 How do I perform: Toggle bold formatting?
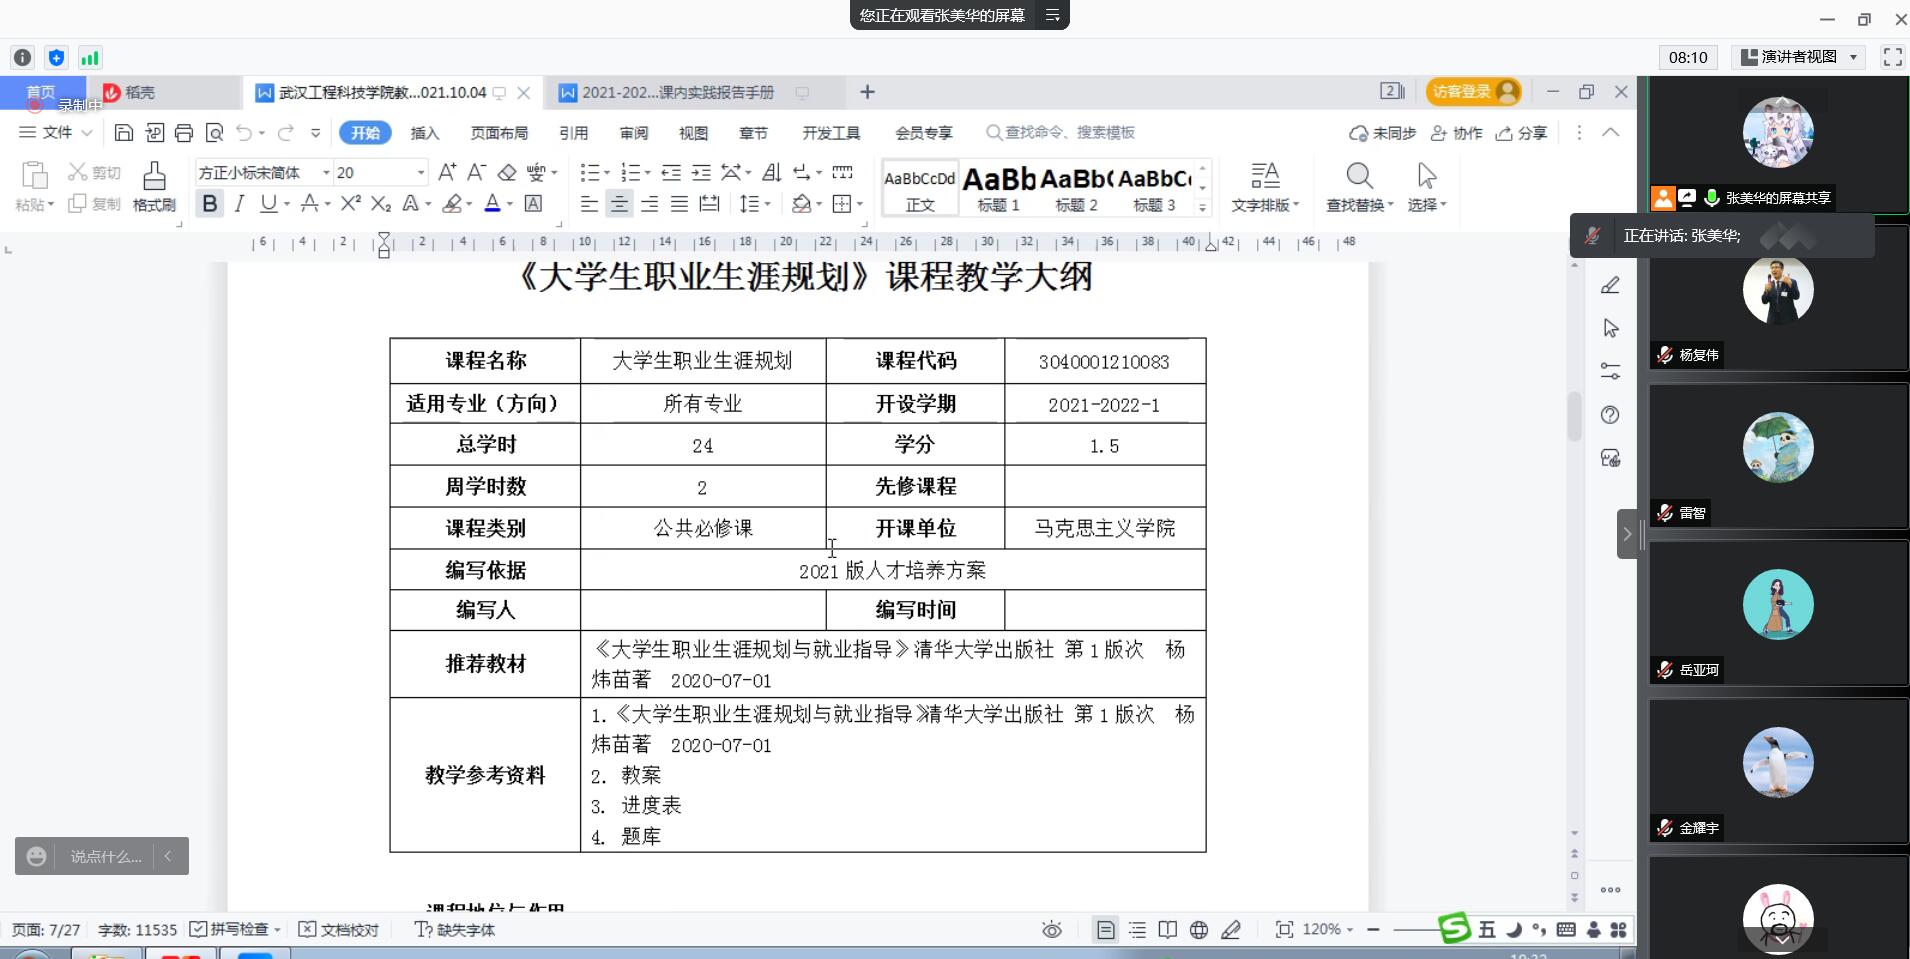(x=209, y=204)
